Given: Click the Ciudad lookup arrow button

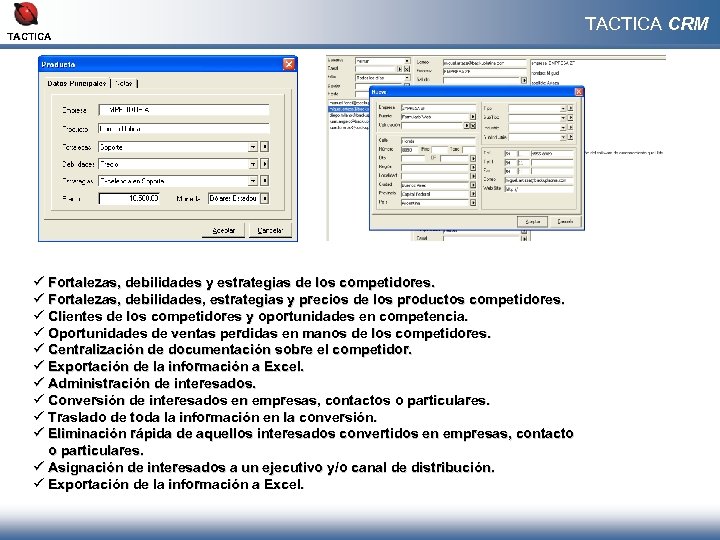Looking at the screenshot, I should 472,185.
